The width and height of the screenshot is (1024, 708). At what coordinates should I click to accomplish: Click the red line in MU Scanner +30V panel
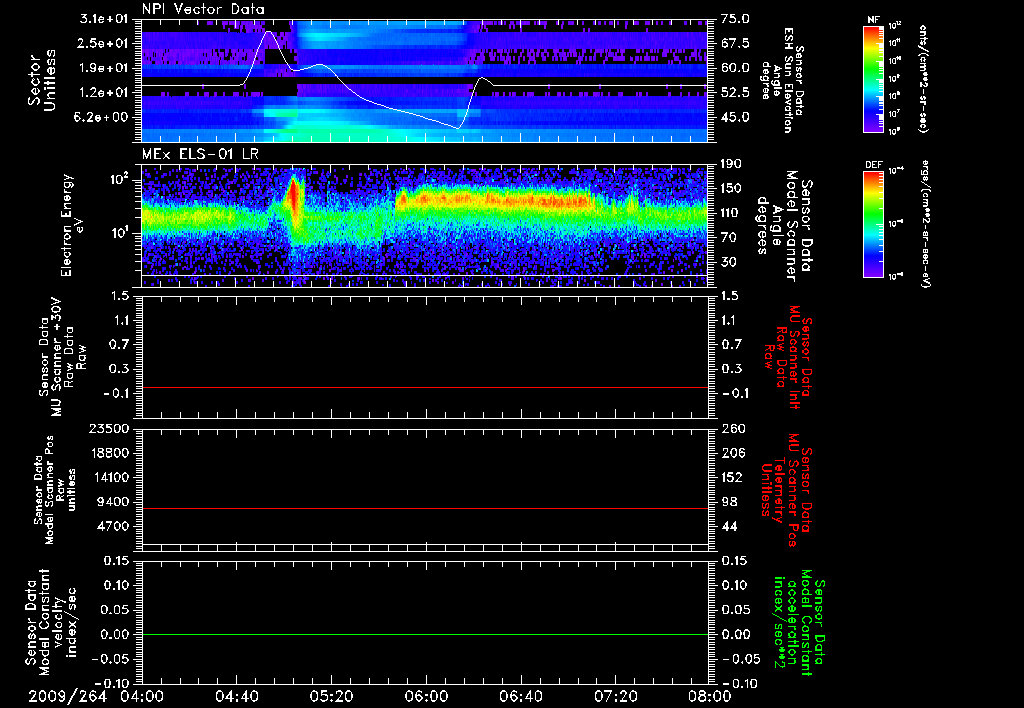pos(425,387)
